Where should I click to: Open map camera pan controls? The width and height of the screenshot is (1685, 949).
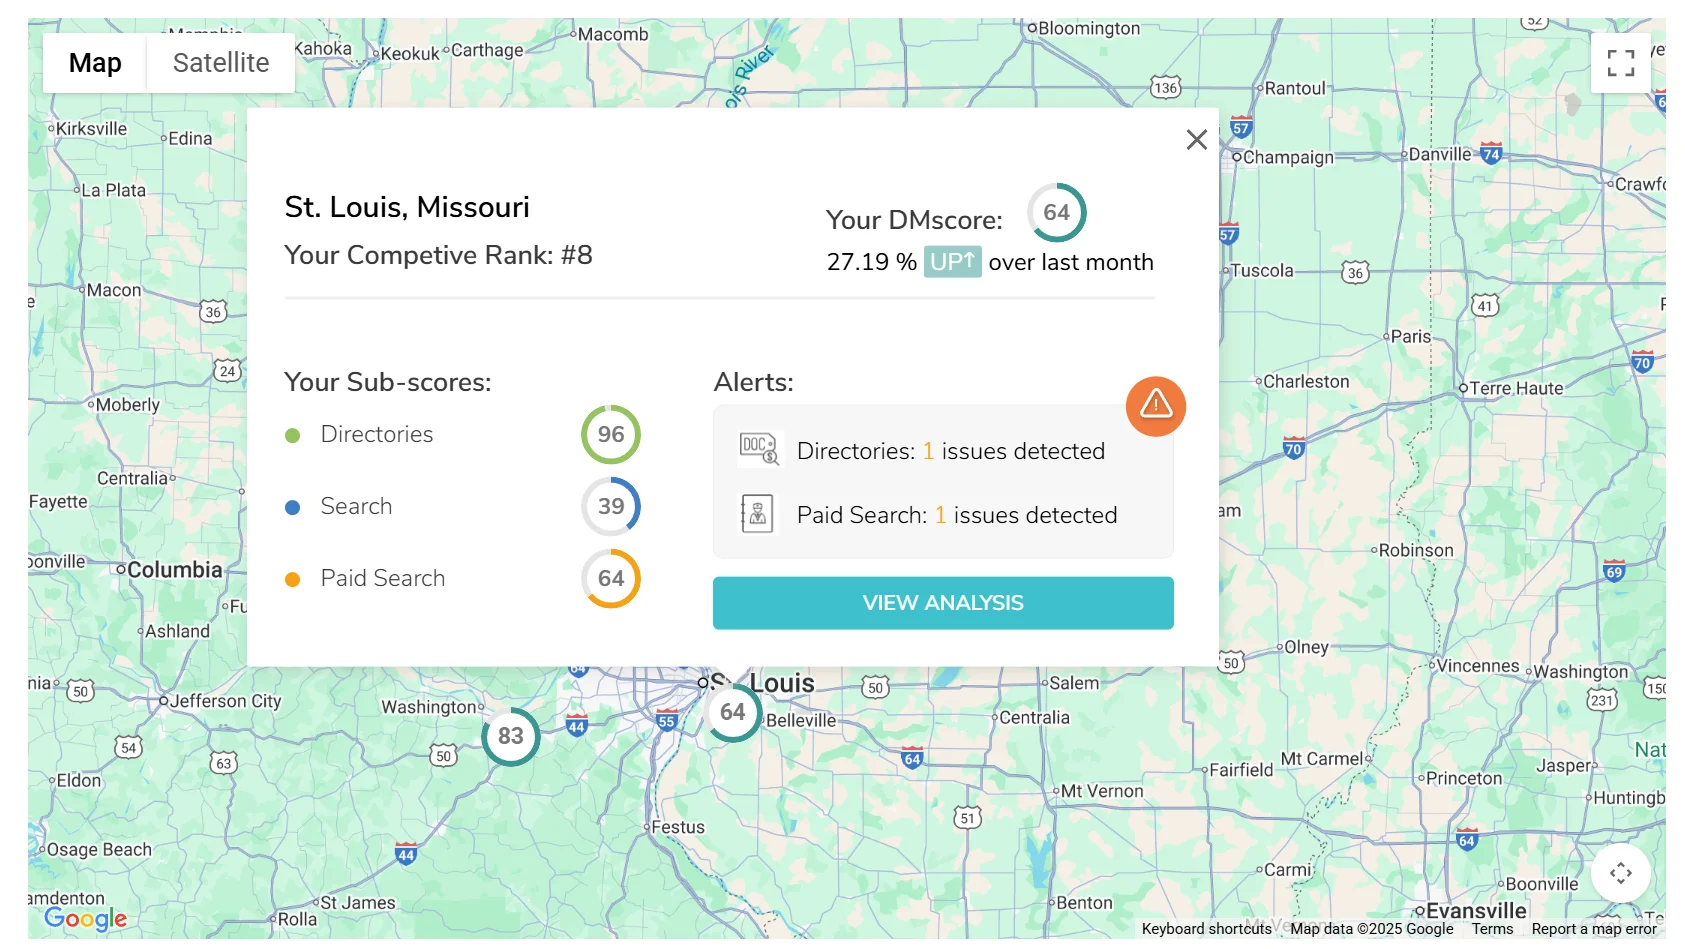(1620, 873)
